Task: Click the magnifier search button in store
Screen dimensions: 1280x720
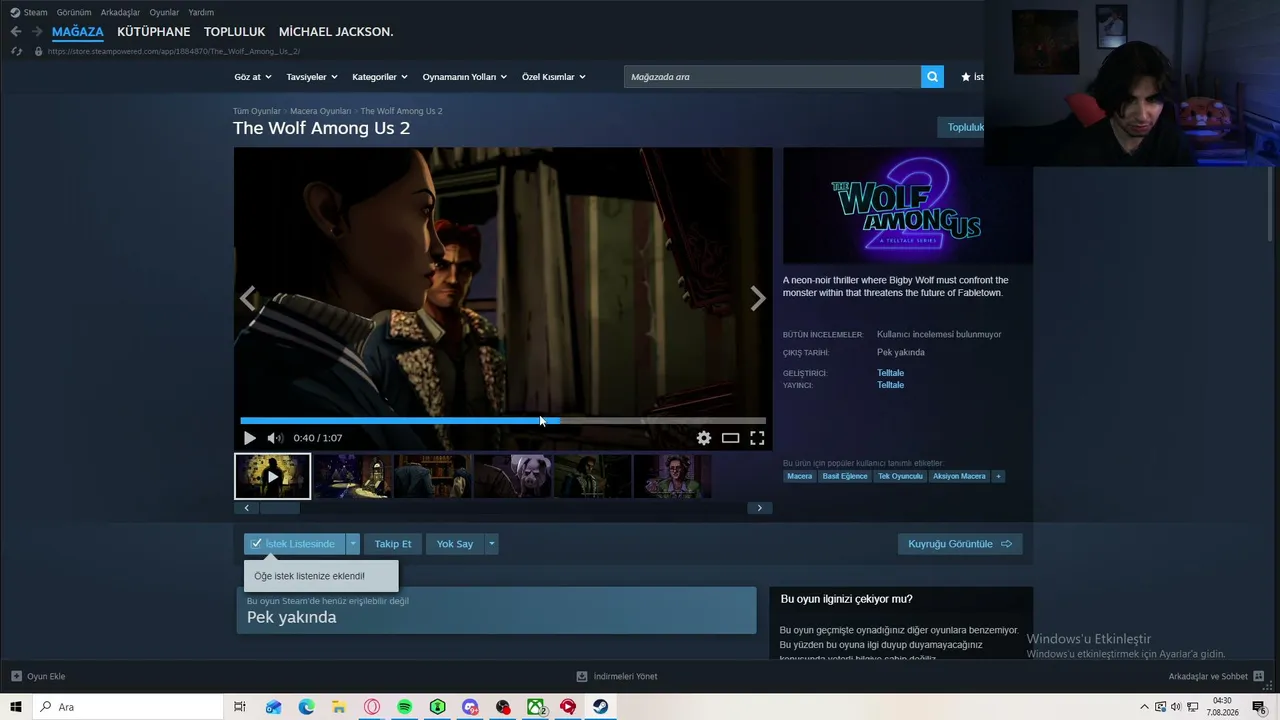Action: [x=932, y=77]
